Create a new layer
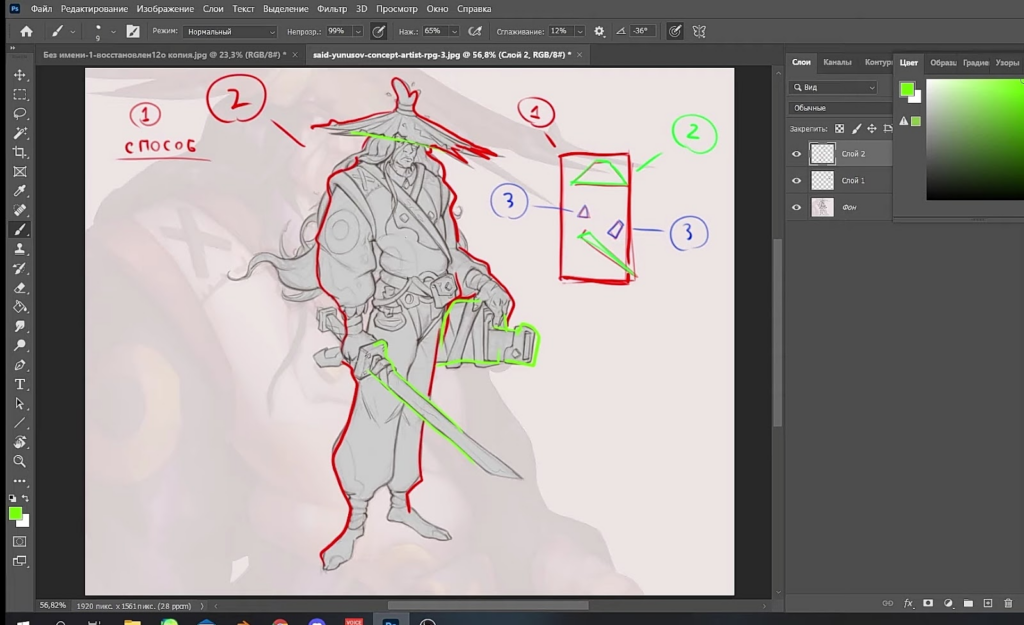Viewport: 1024px width, 625px height. tap(988, 603)
